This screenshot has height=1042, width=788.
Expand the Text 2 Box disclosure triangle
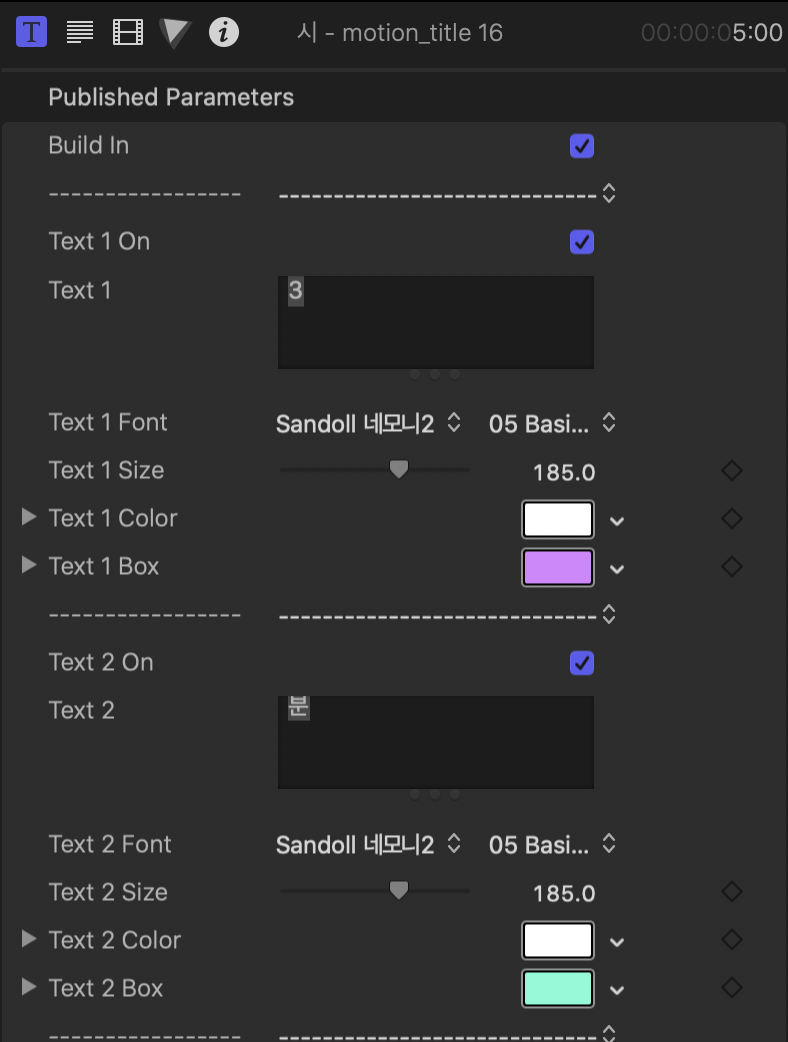coord(29,987)
